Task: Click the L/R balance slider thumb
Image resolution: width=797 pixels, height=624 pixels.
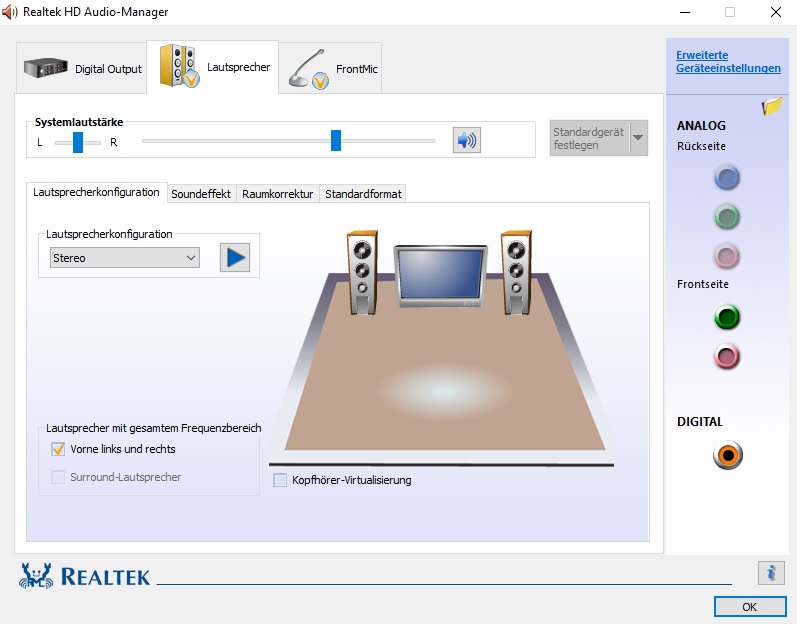Action: point(78,142)
